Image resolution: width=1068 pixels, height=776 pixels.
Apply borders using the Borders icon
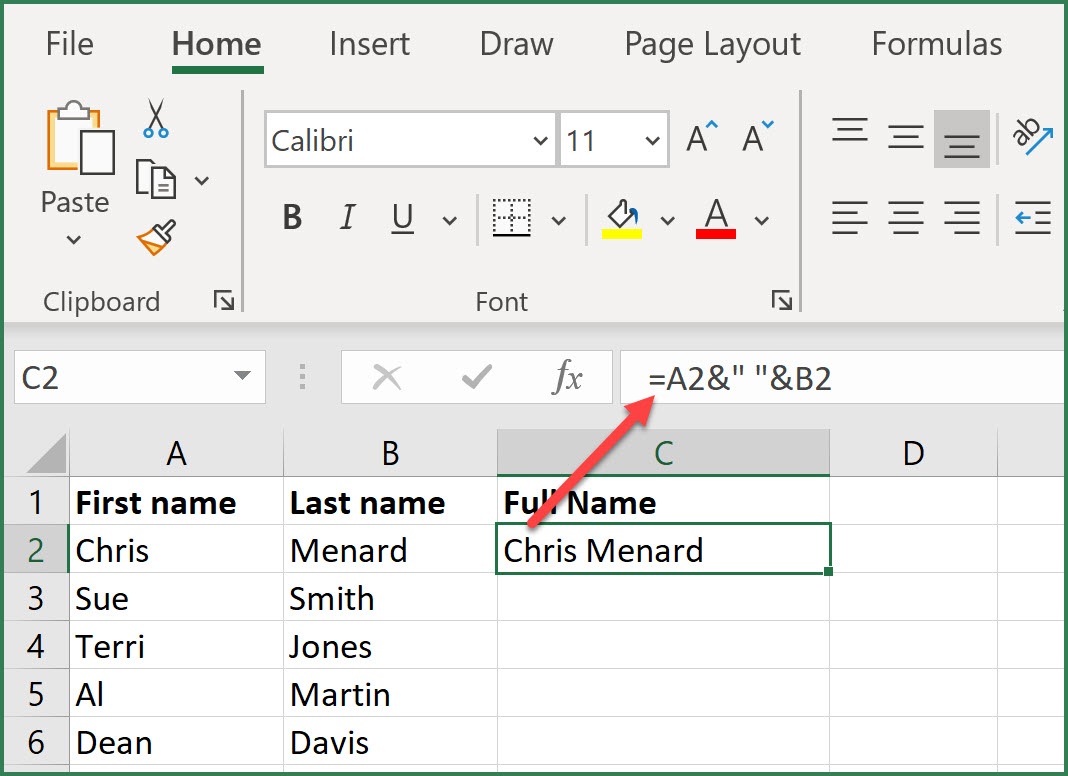pyautogui.click(x=512, y=218)
